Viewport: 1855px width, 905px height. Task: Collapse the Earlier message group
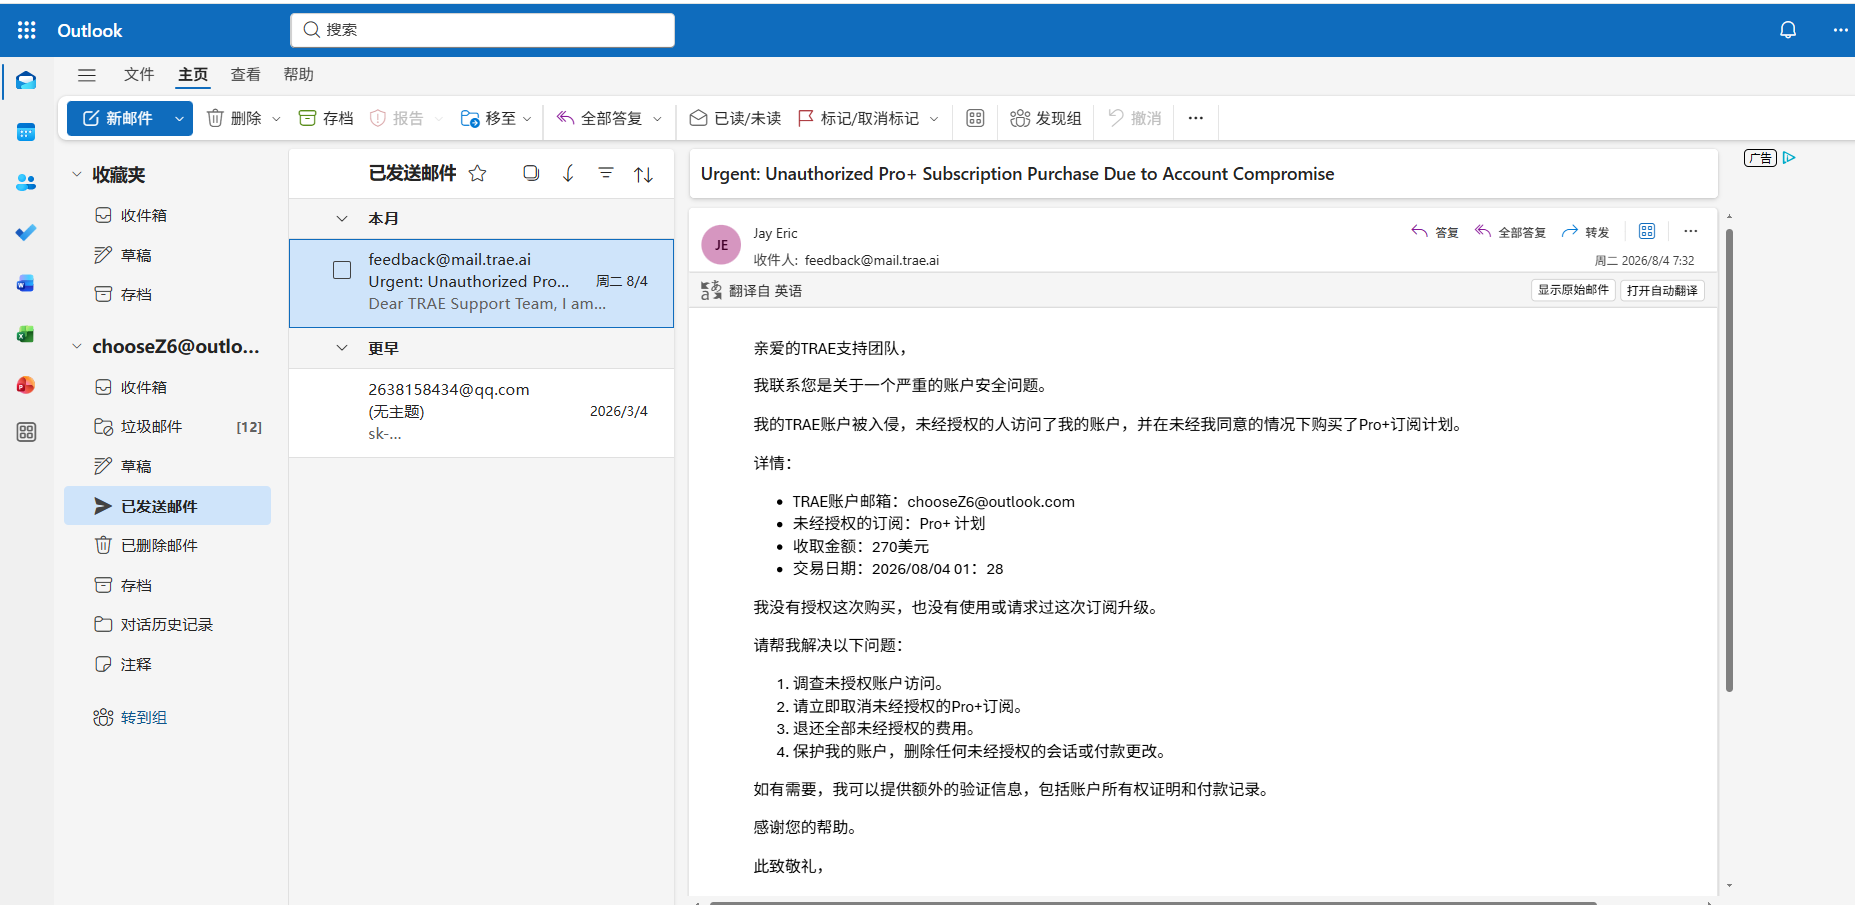click(342, 348)
